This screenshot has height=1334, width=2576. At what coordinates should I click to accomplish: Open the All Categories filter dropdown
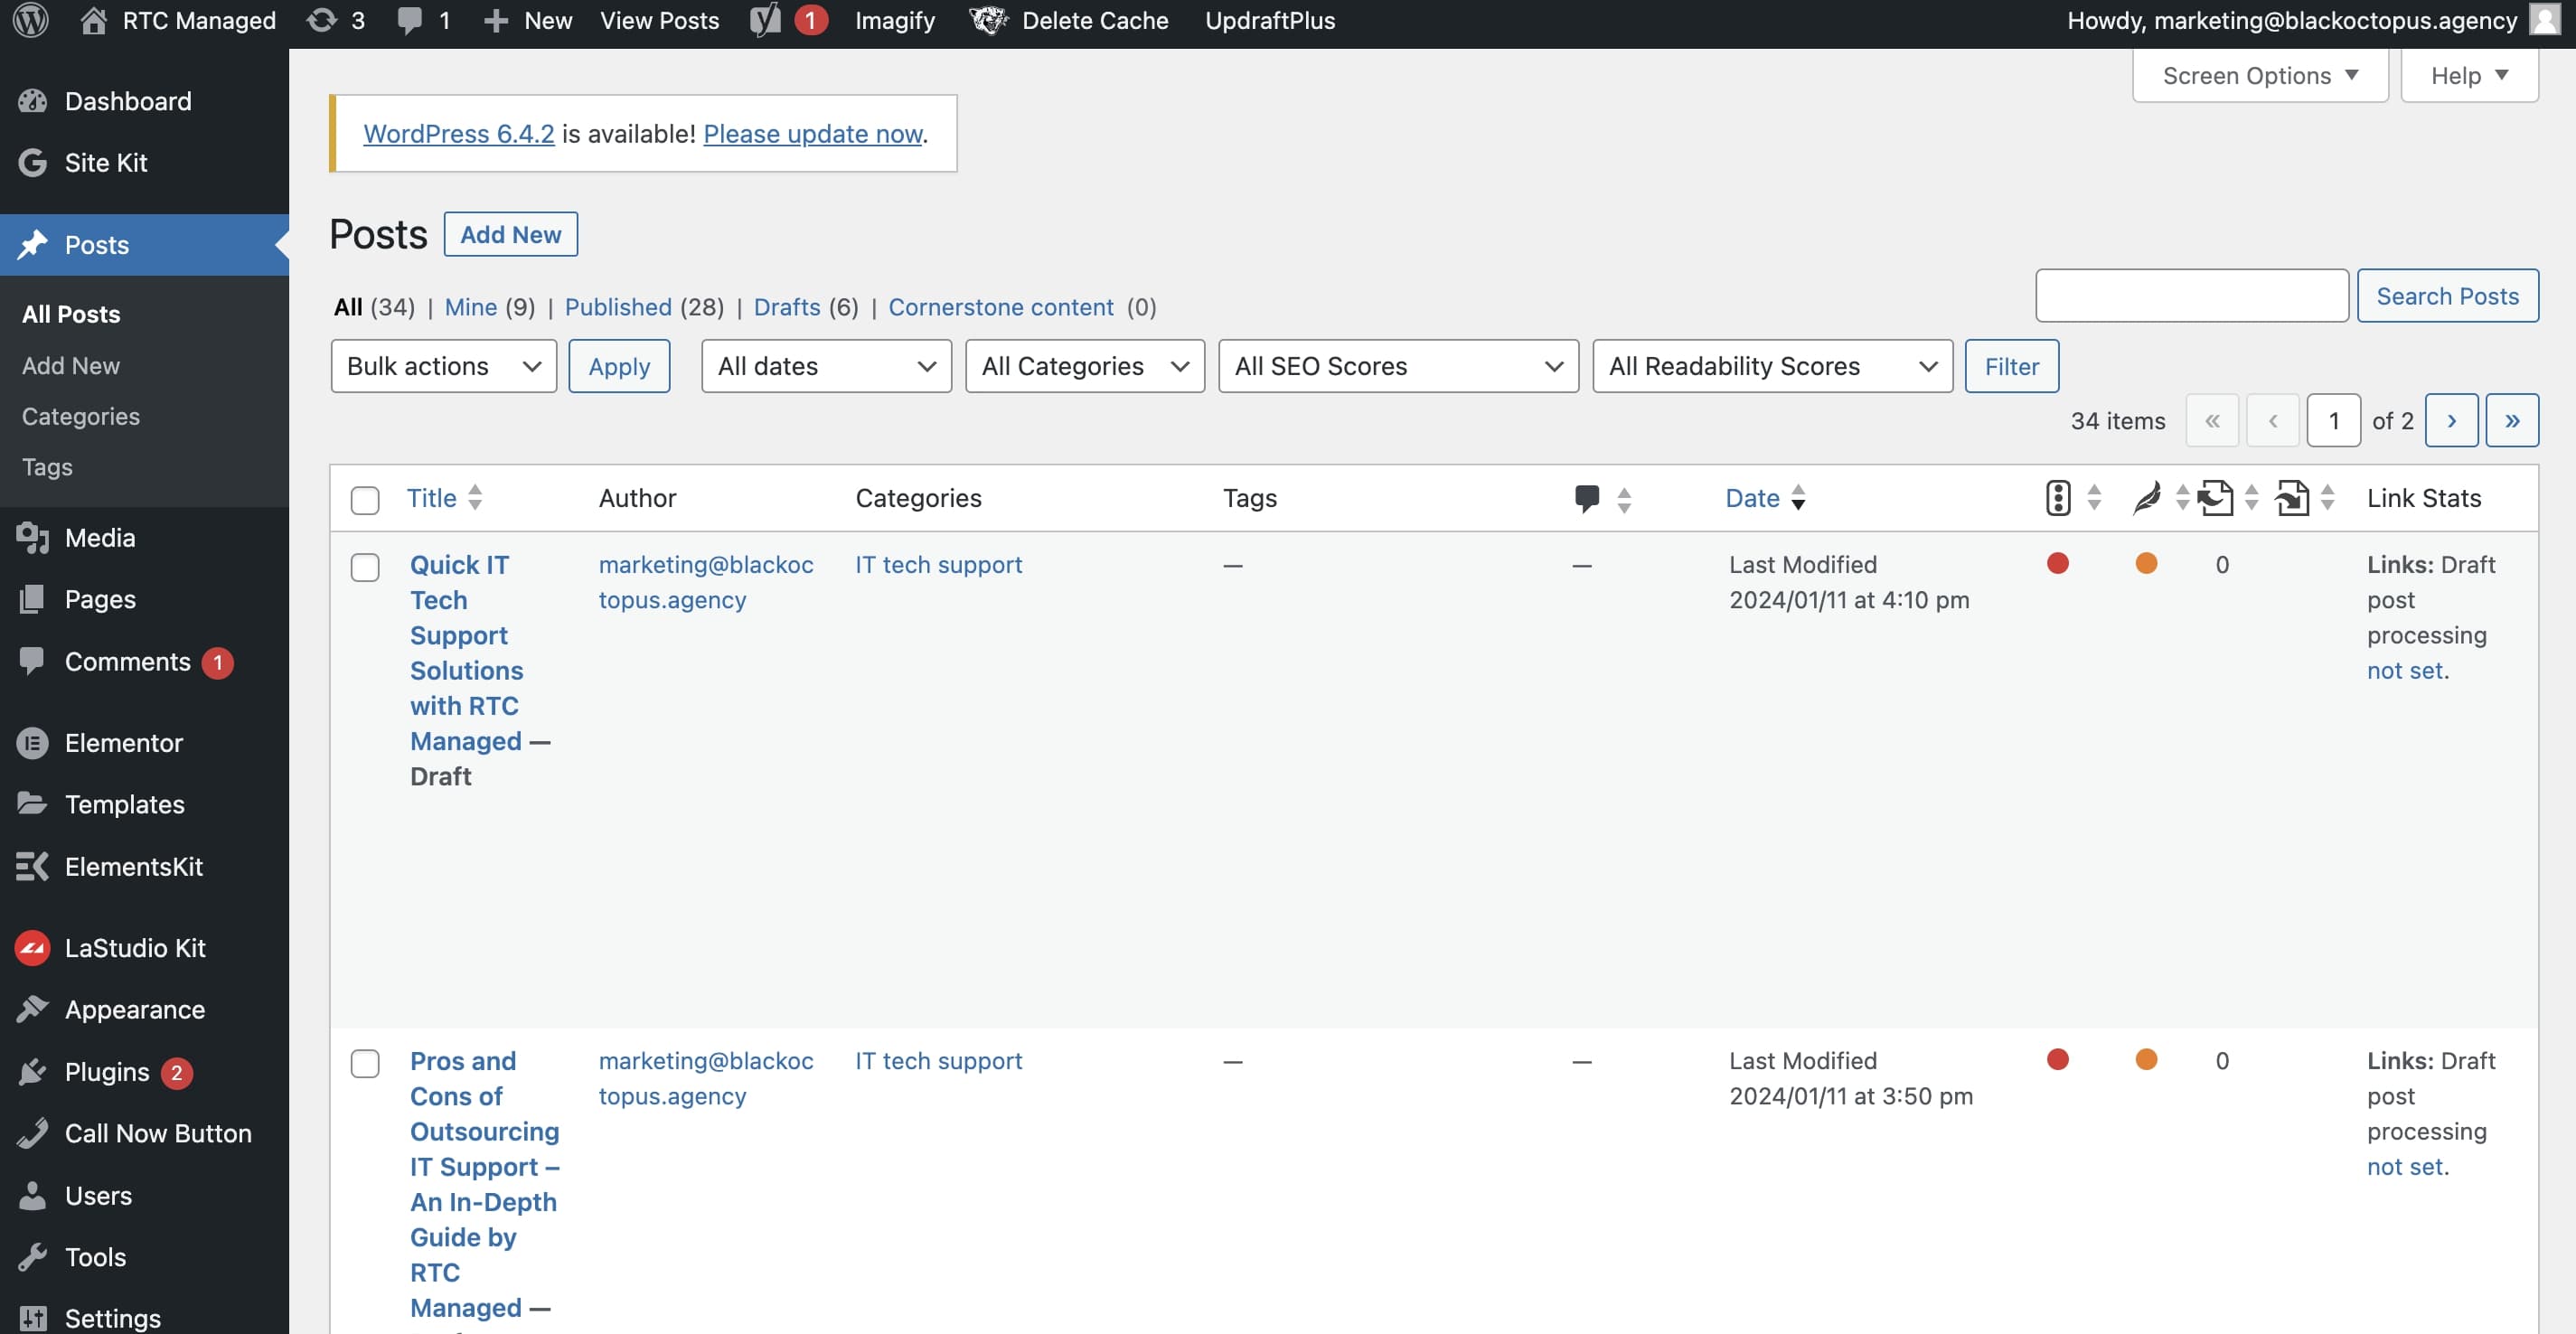pyautogui.click(x=1084, y=366)
